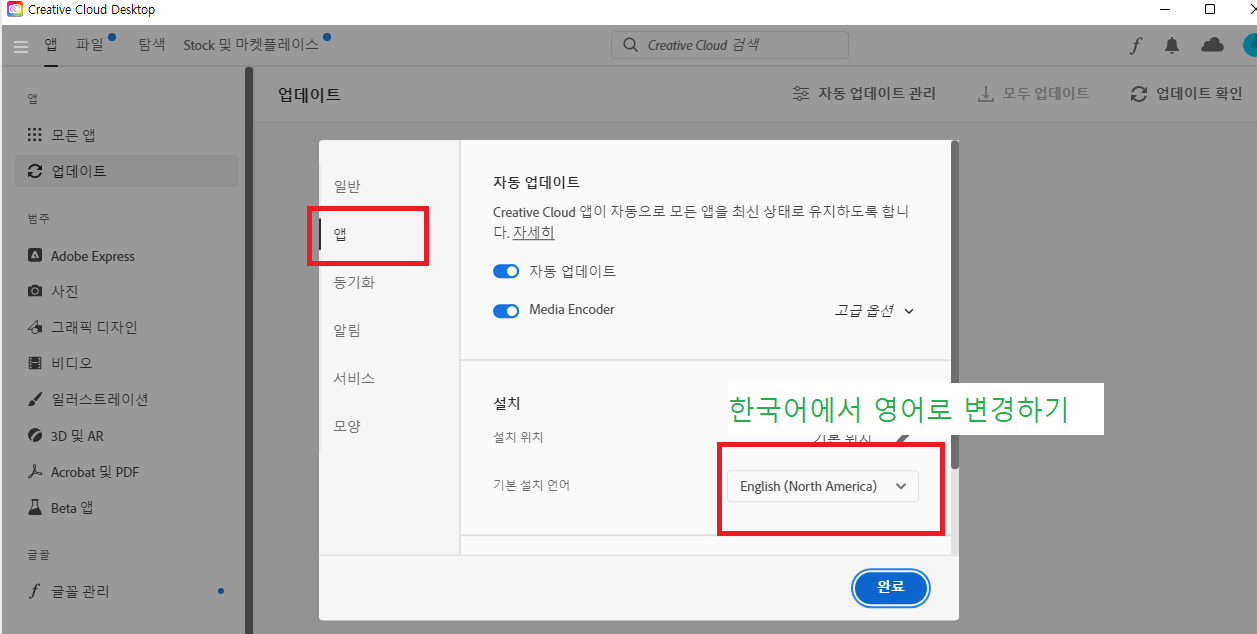Open the 앱 top navigation tab
The image size is (1257, 634).
[50, 45]
